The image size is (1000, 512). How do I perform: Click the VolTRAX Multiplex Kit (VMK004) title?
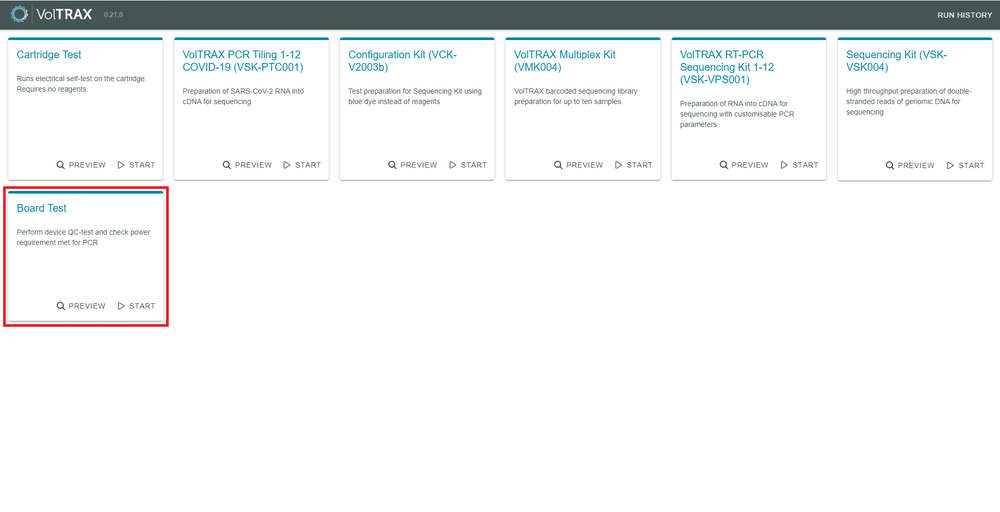pos(564,61)
